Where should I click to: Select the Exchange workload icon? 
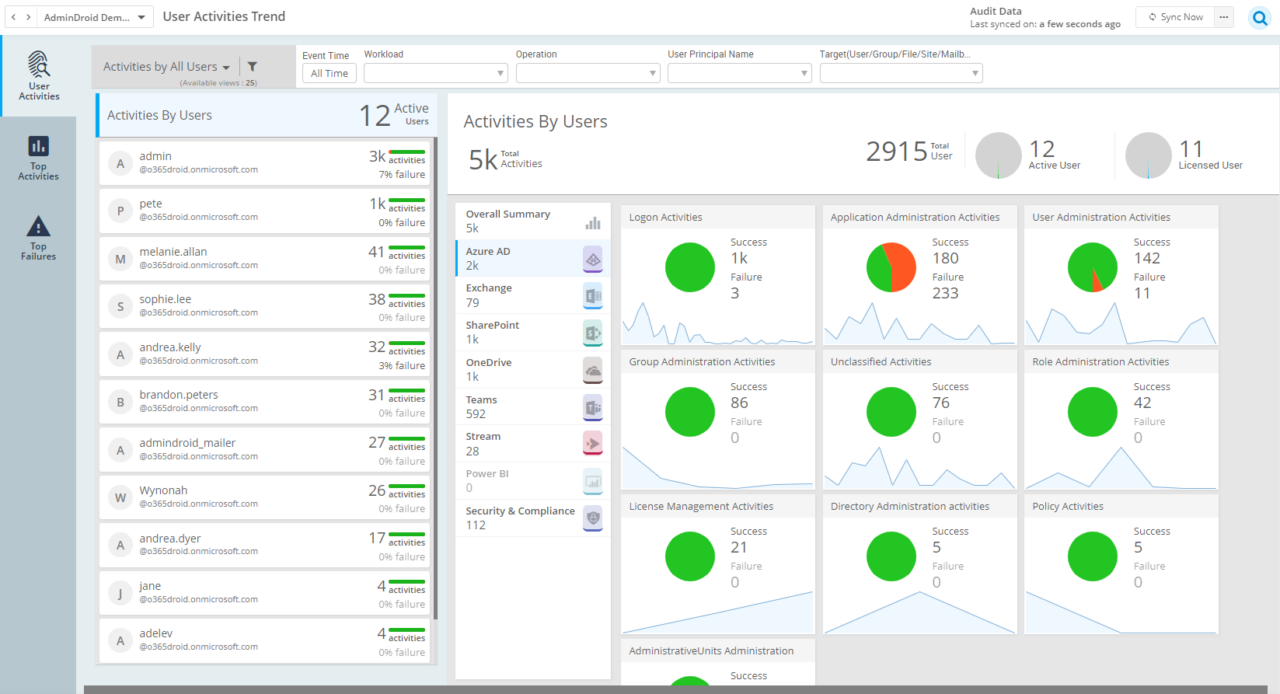[x=592, y=295]
